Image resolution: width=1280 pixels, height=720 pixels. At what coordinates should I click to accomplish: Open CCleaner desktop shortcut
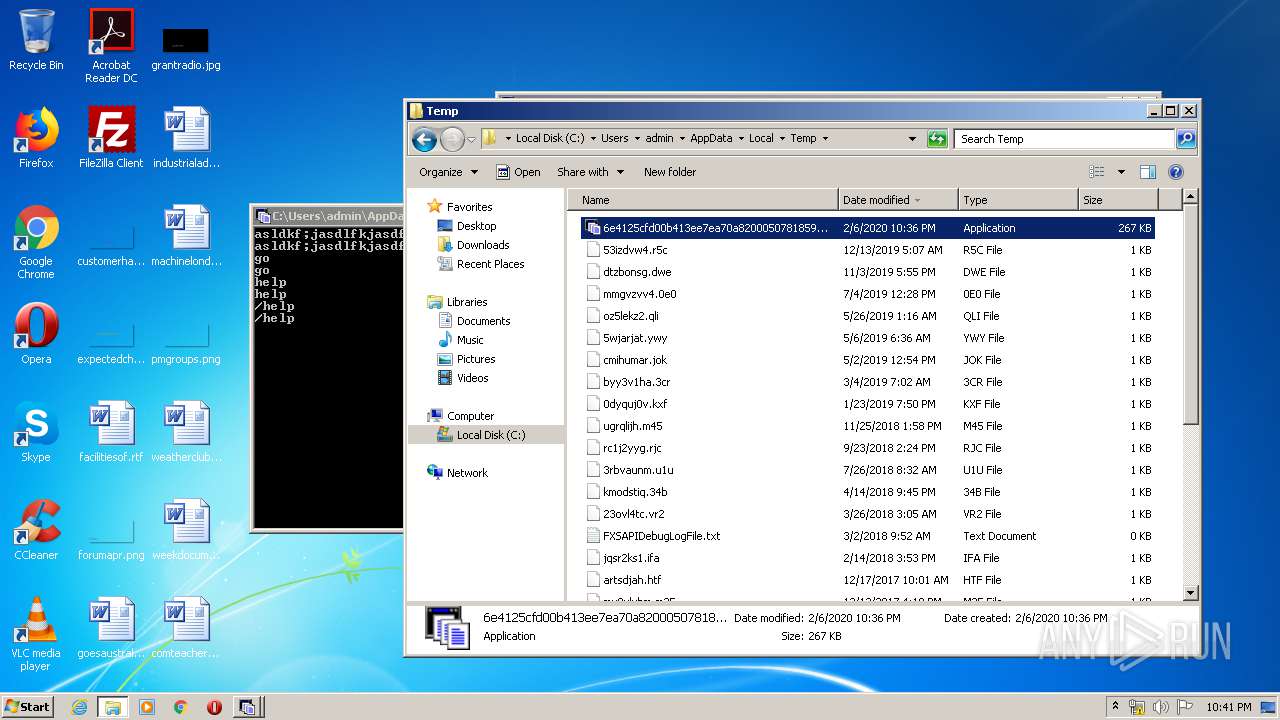pos(36,530)
